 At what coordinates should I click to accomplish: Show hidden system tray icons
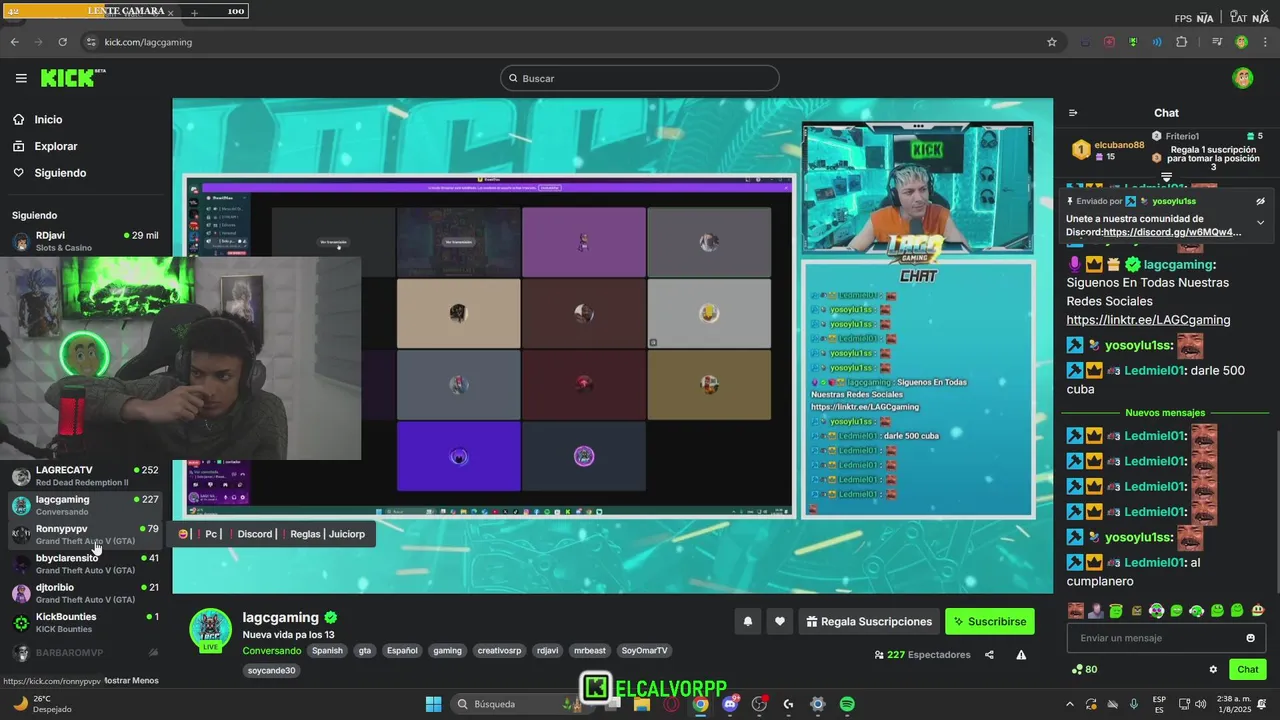pyautogui.click(x=1069, y=704)
